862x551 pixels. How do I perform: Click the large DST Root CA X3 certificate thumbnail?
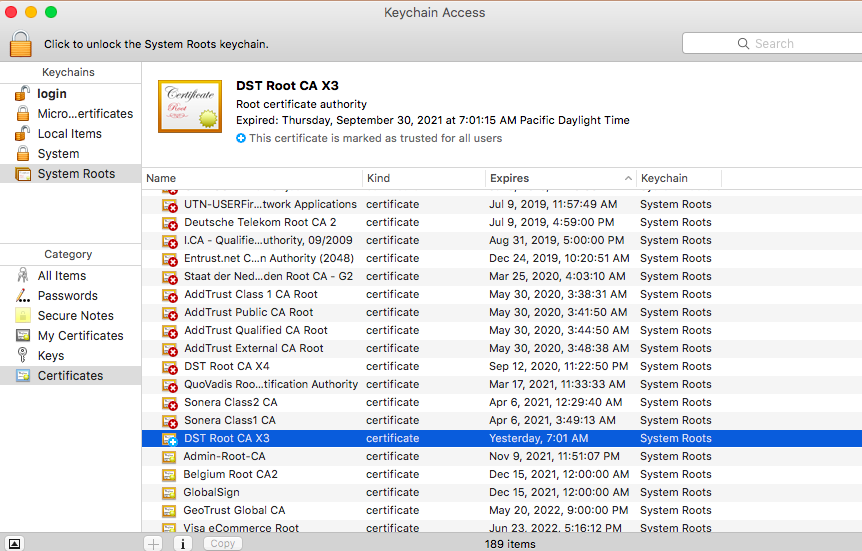[x=190, y=108]
